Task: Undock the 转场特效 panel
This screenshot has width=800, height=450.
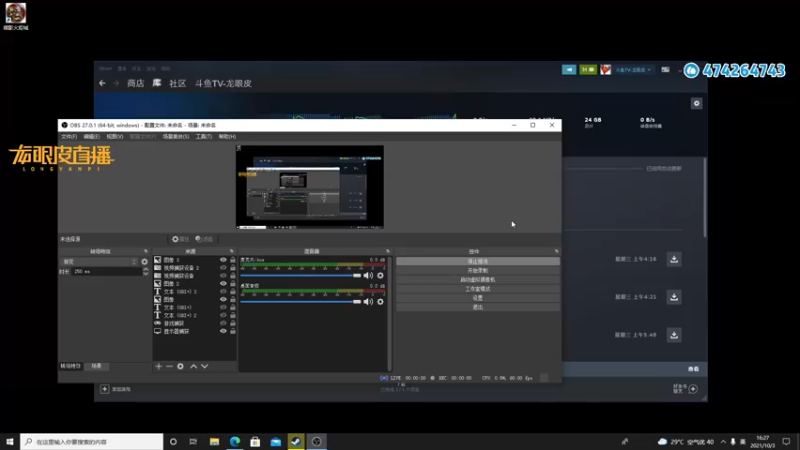Action: [146, 252]
